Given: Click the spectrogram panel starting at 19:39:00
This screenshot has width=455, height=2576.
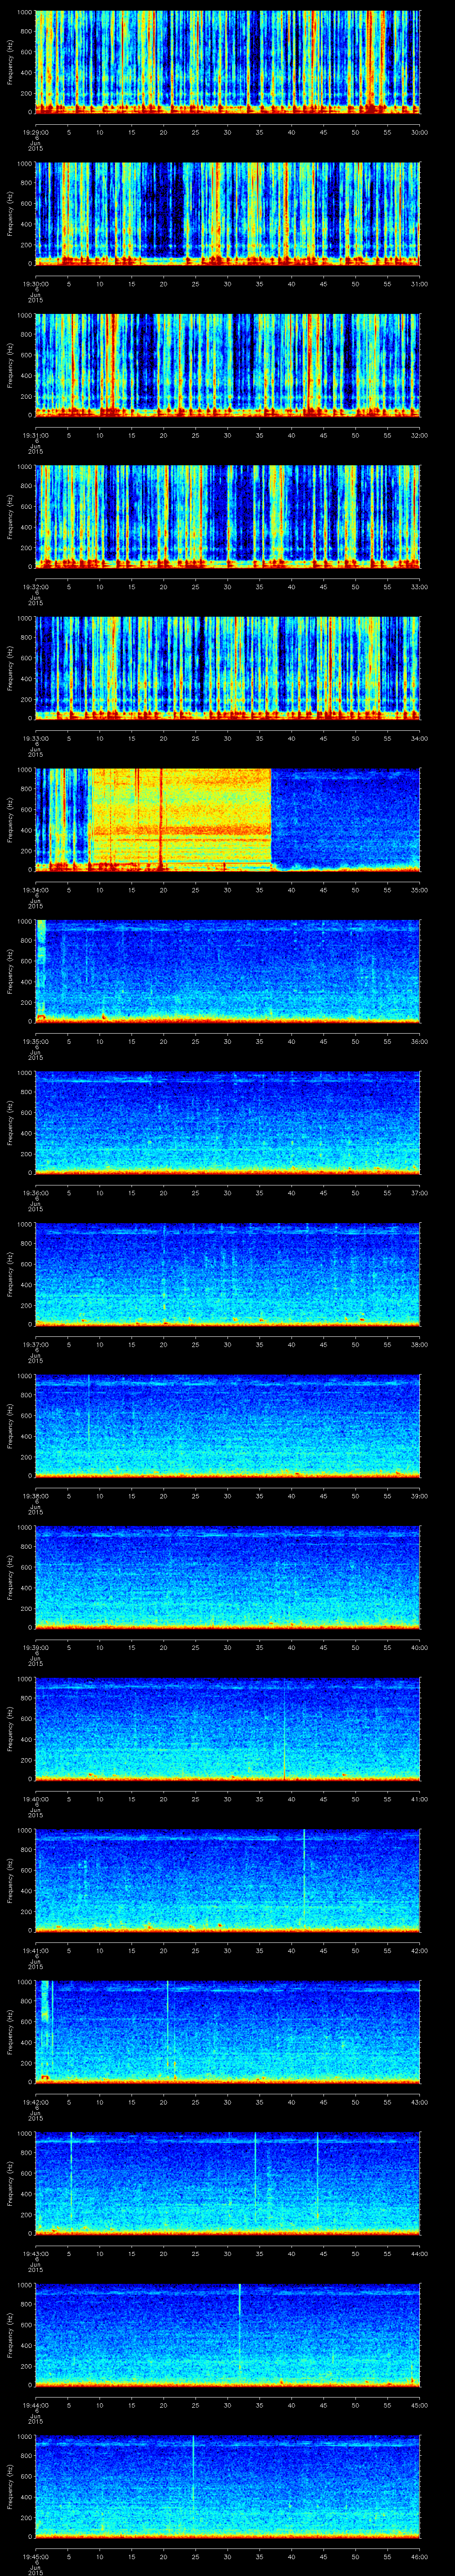Looking at the screenshot, I should pos(228,1577).
